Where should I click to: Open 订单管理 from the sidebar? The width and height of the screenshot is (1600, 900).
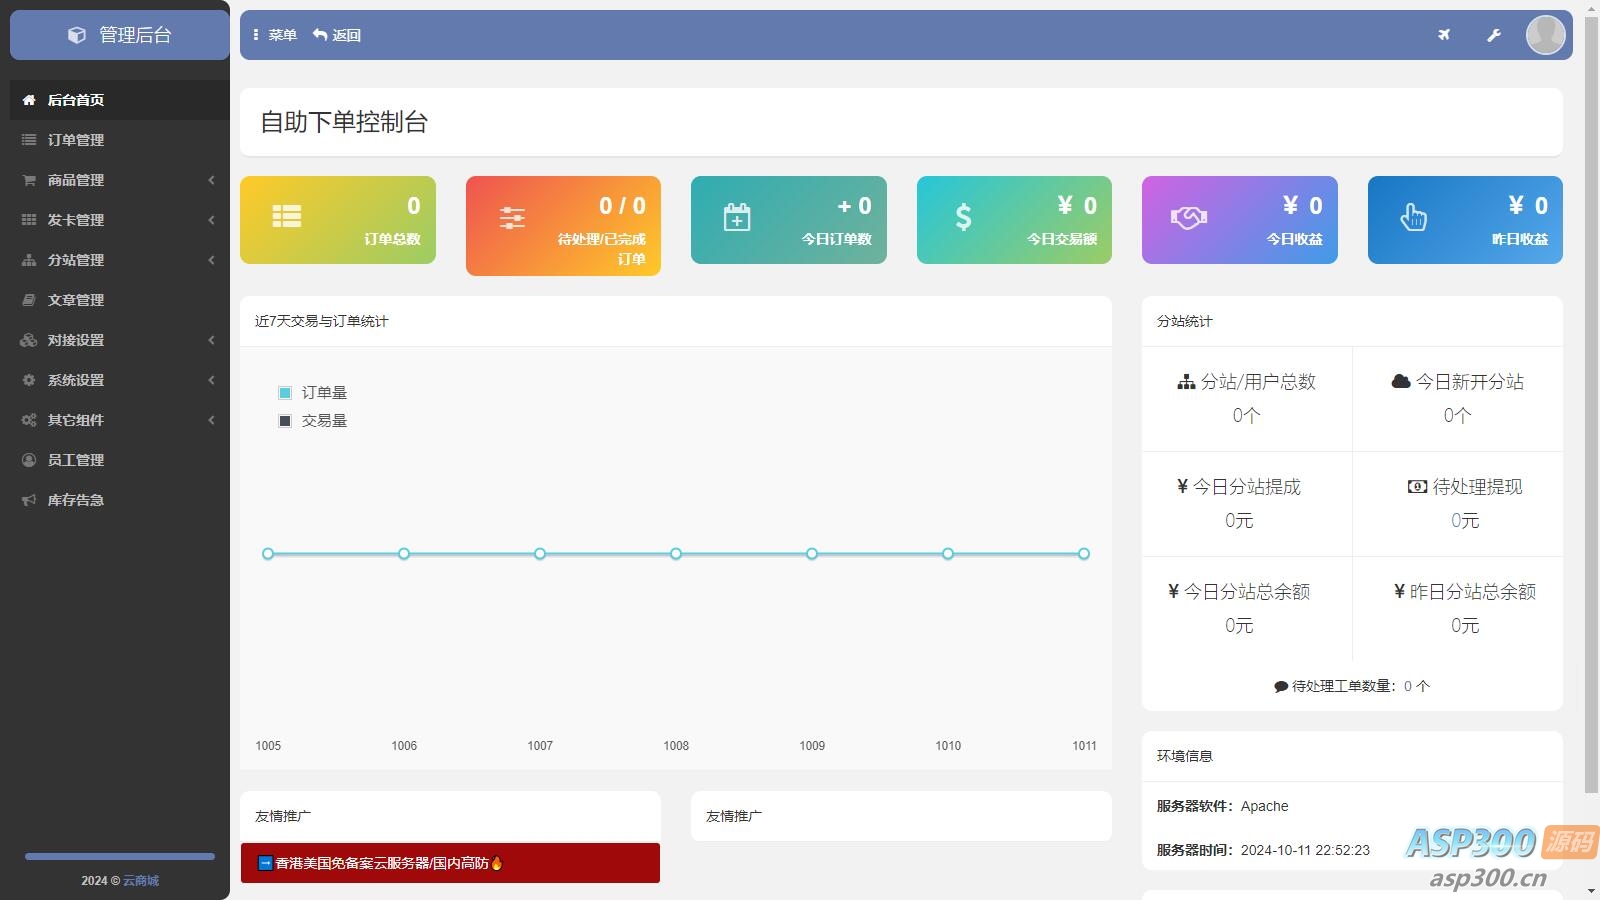coord(76,140)
